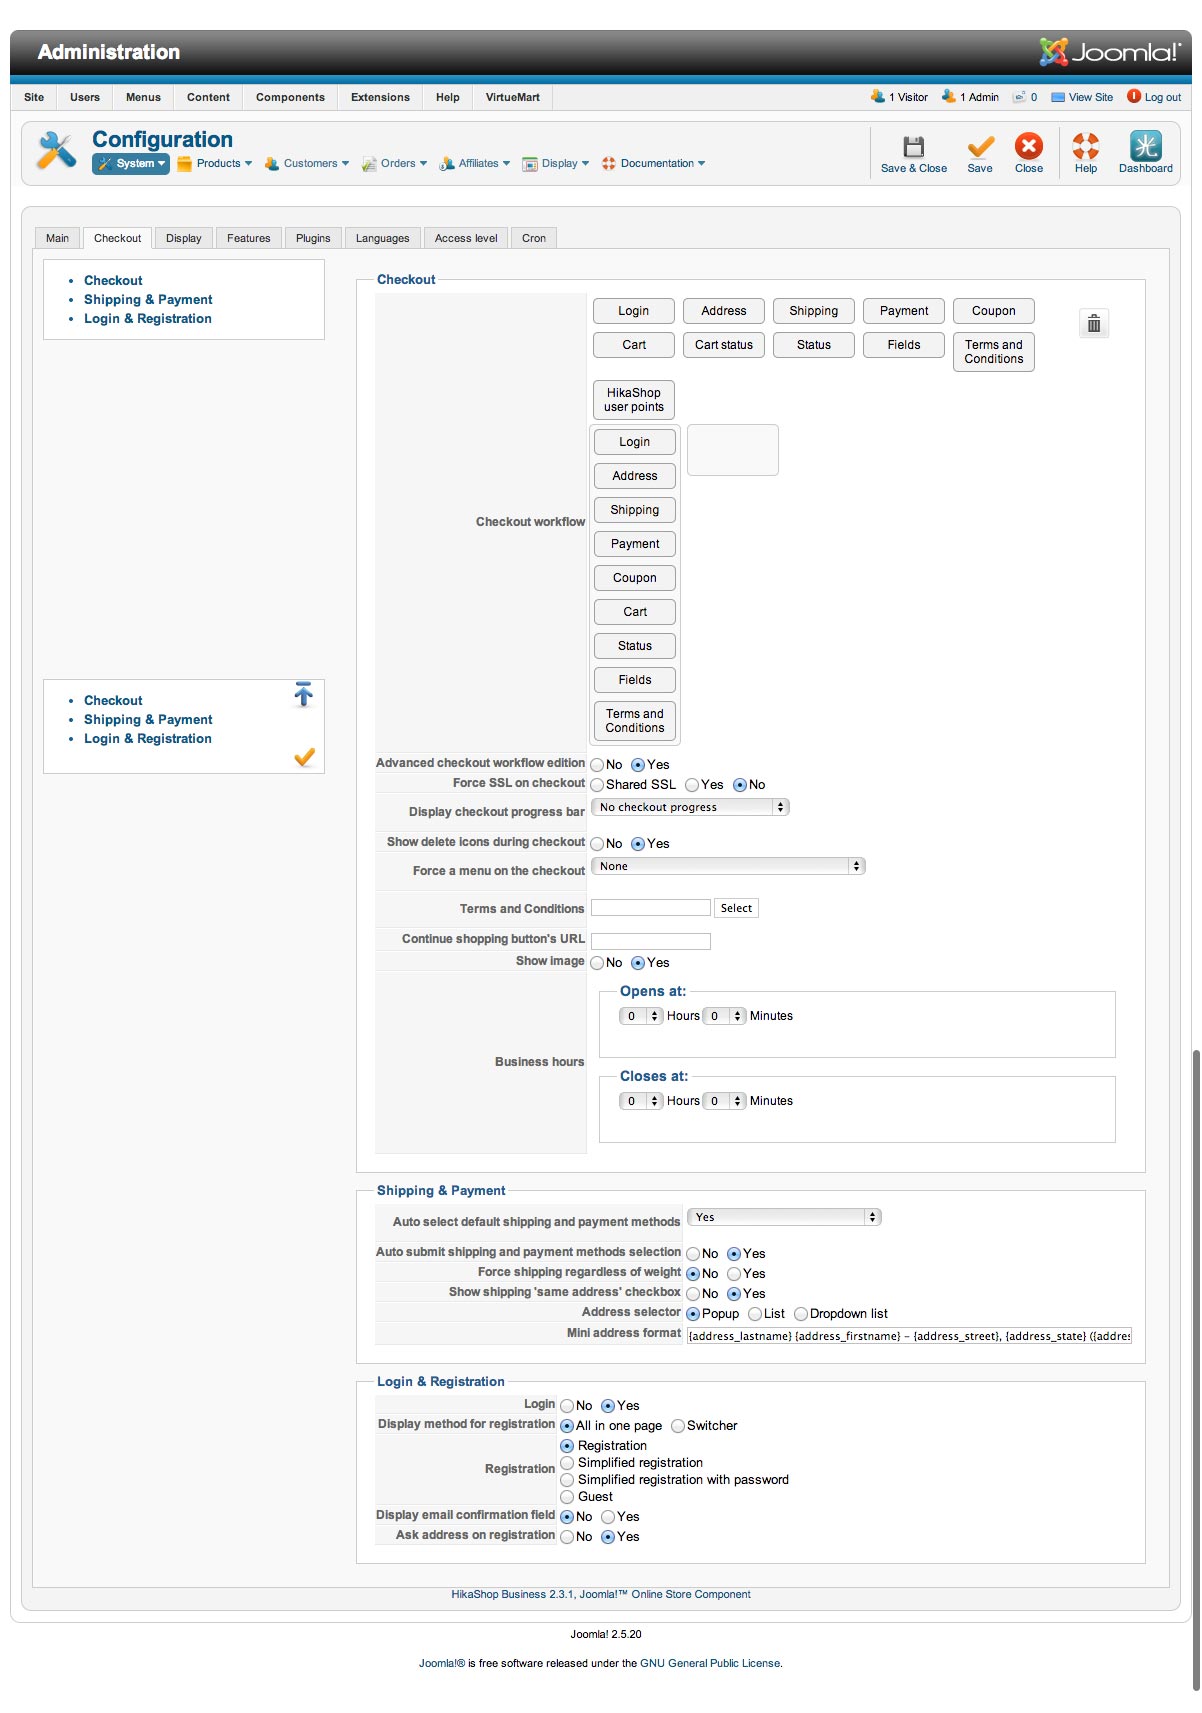Switch to the Features tab

tap(248, 238)
